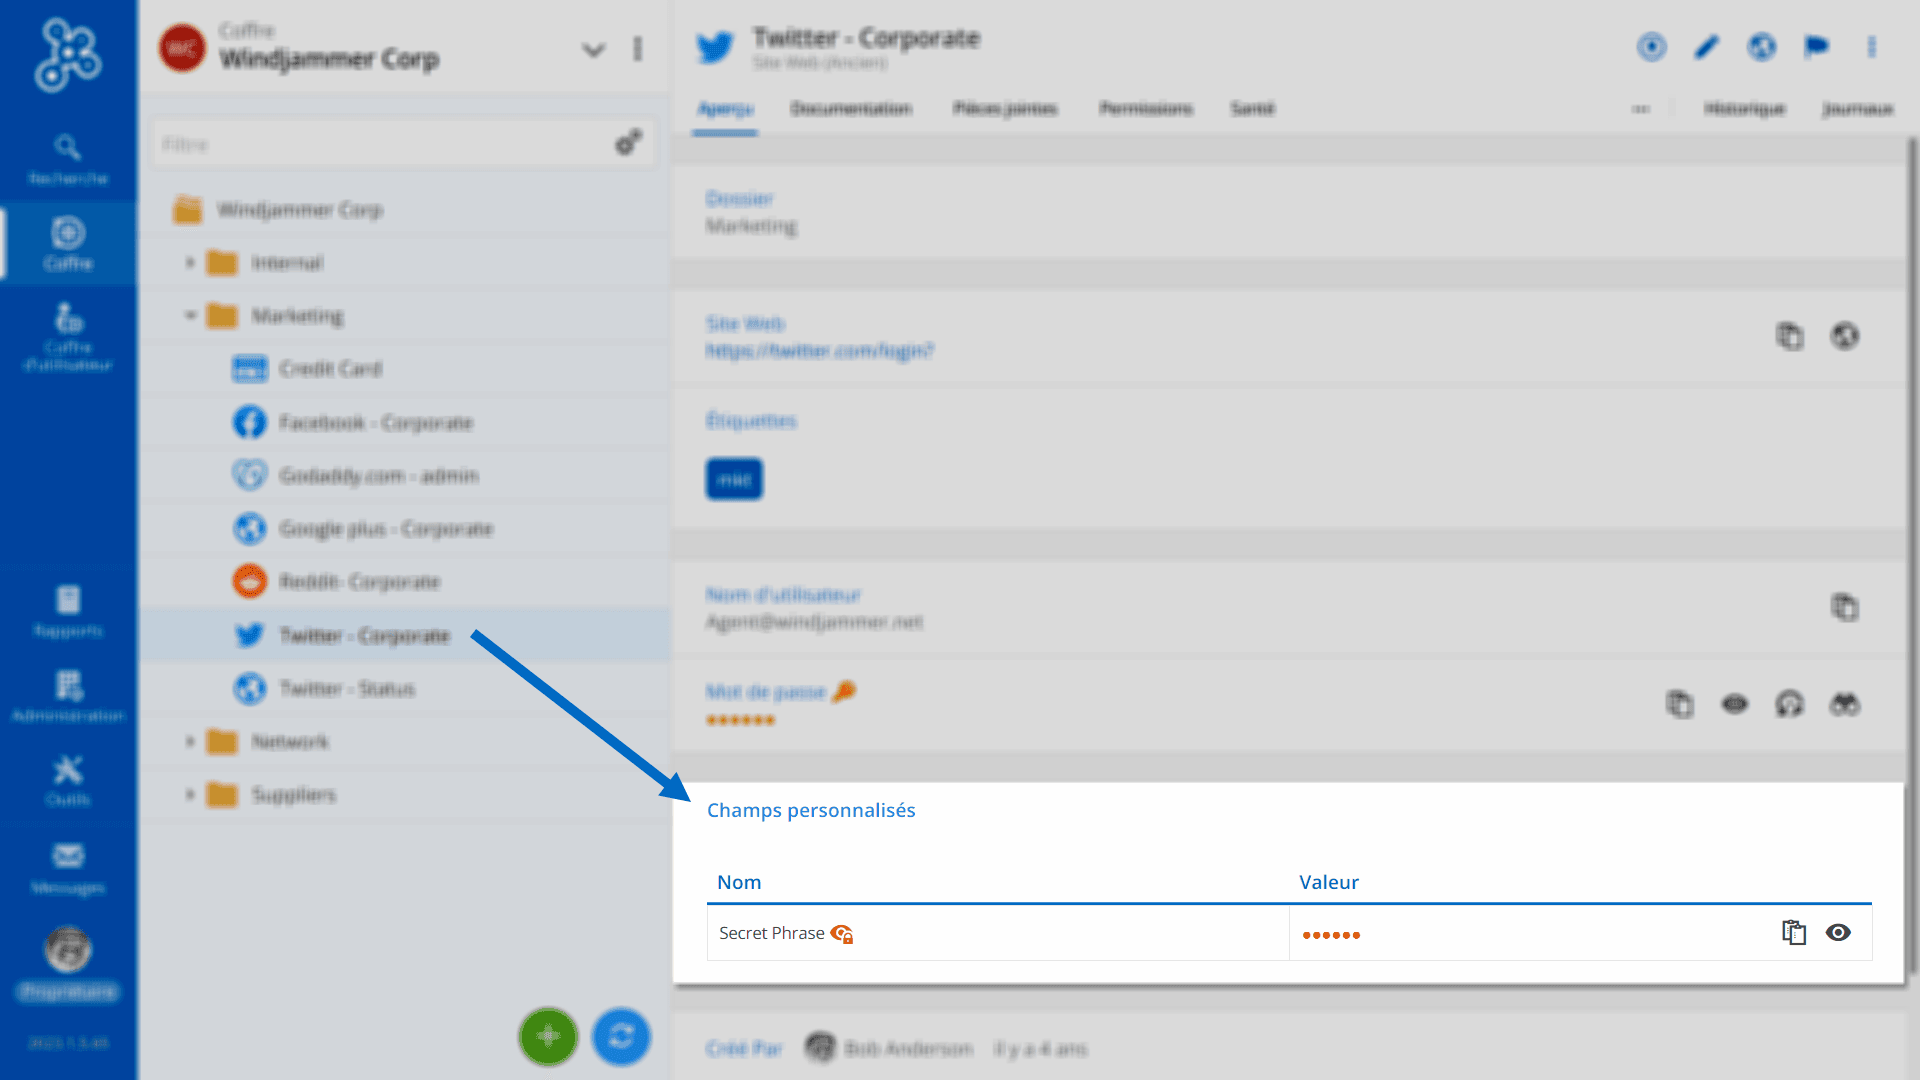This screenshot has width=1920, height=1080.
Task: Click the pencil edit entry icon
Action: coord(1707,47)
